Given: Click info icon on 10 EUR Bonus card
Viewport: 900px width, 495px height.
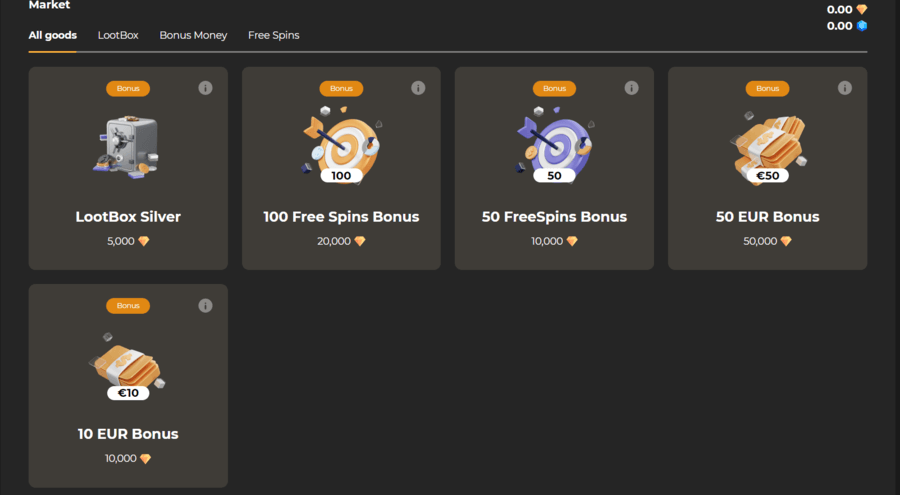Looking at the screenshot, I should coord(205,305).
